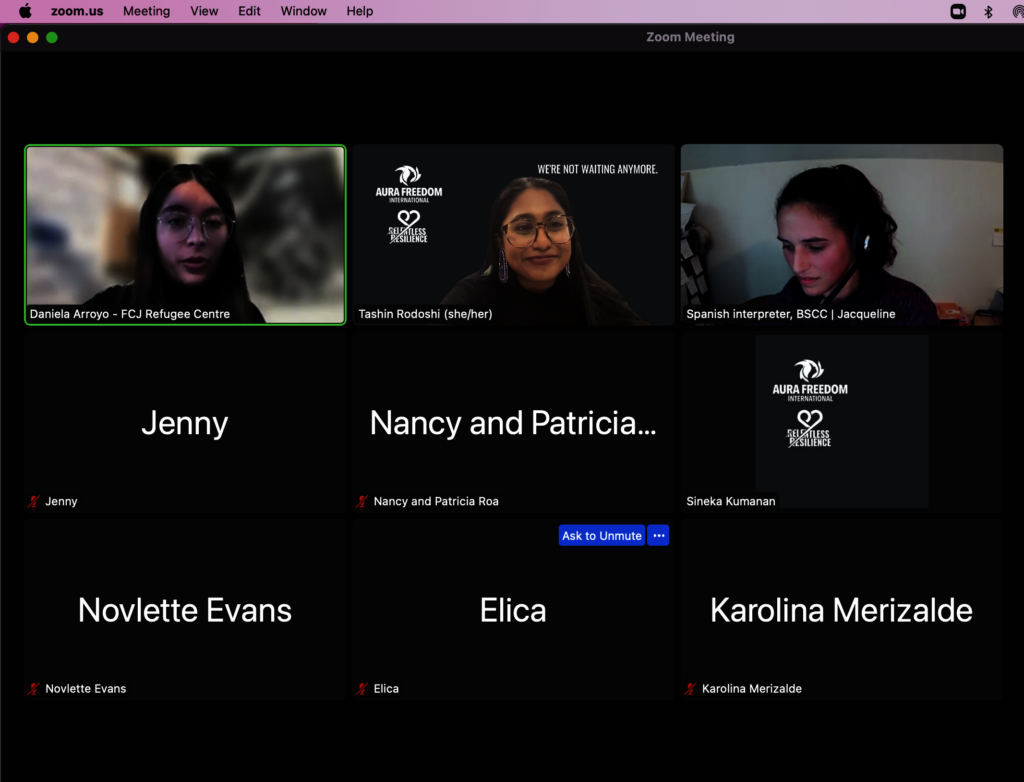Open the Meeting menu
The height and width of the screenshot is (782, 1024).
(146, 11)
